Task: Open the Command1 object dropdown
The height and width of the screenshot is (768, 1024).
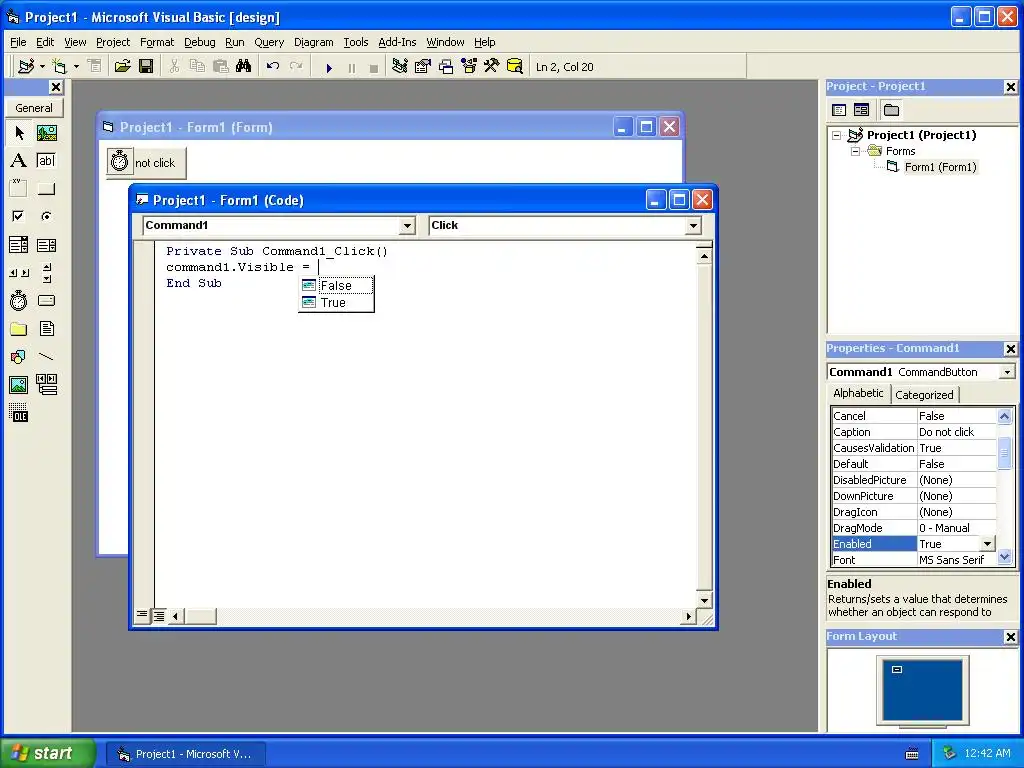Action: pos(407,226)
